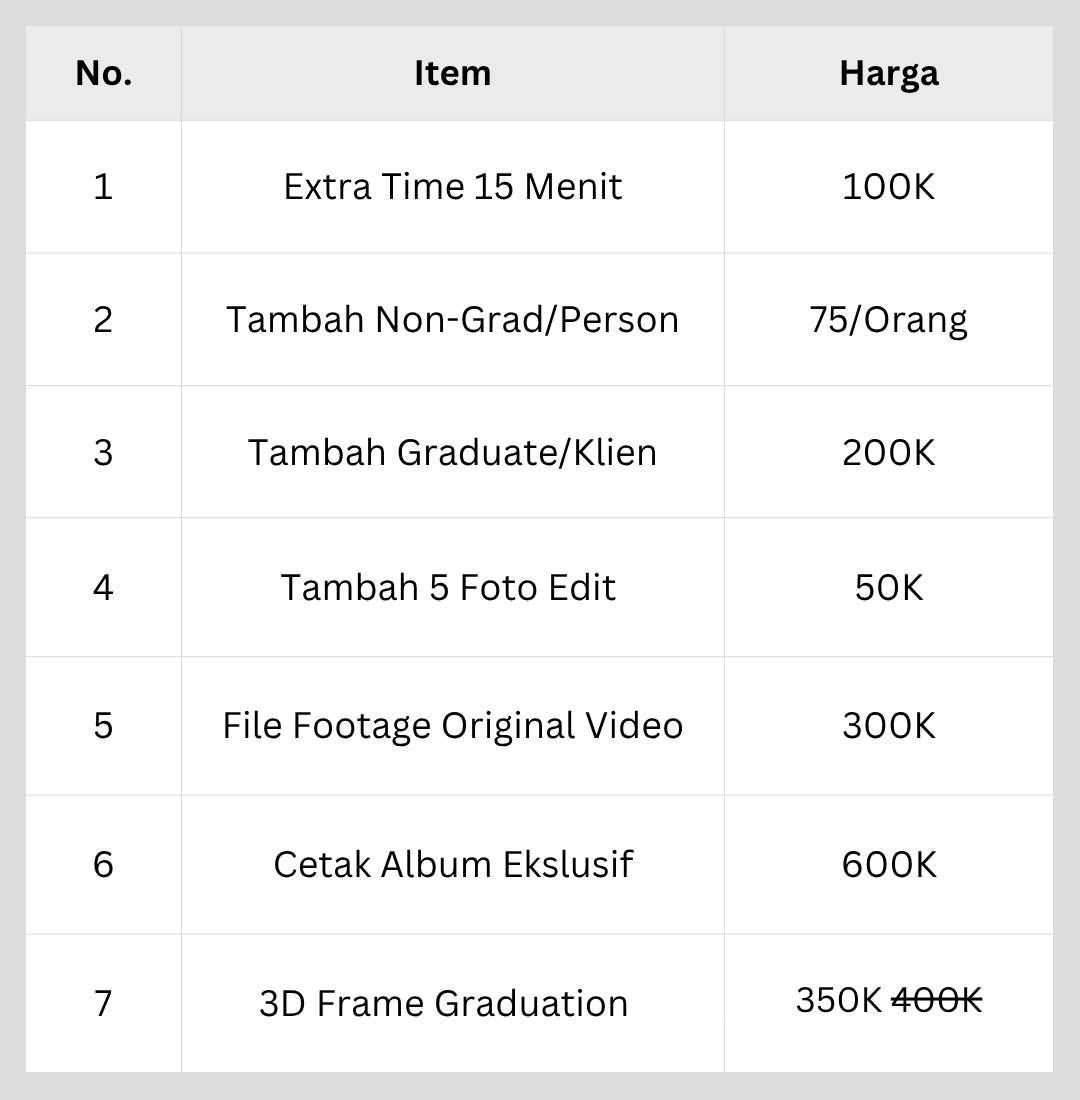Click the discounted 350K price
Viewport: 1080px width, 1100px height.
838,1000
